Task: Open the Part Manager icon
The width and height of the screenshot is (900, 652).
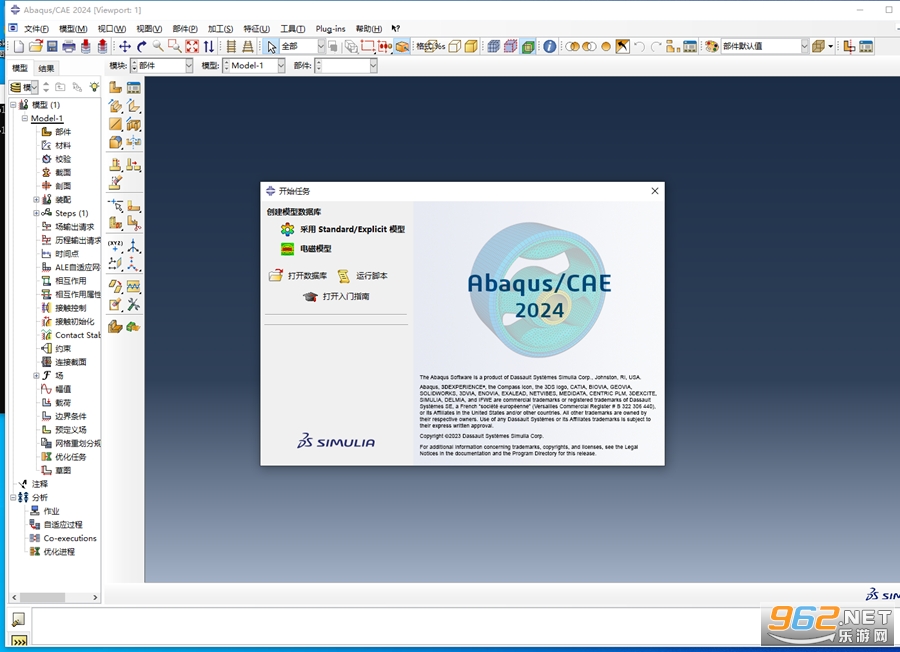Action: (134, 87)
